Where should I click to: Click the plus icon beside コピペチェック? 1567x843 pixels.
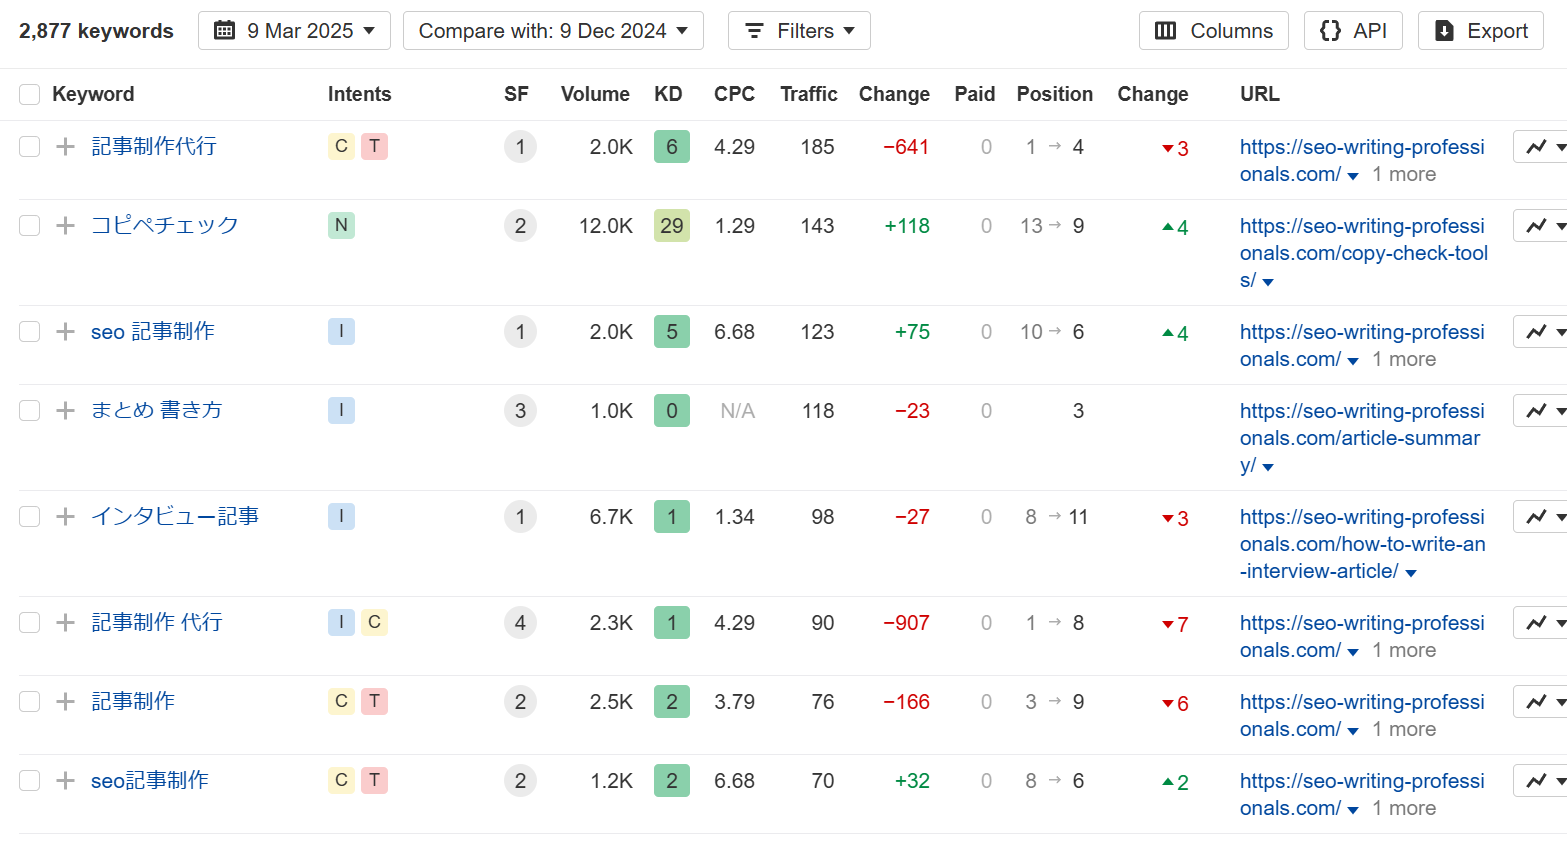tap(65, 226)
